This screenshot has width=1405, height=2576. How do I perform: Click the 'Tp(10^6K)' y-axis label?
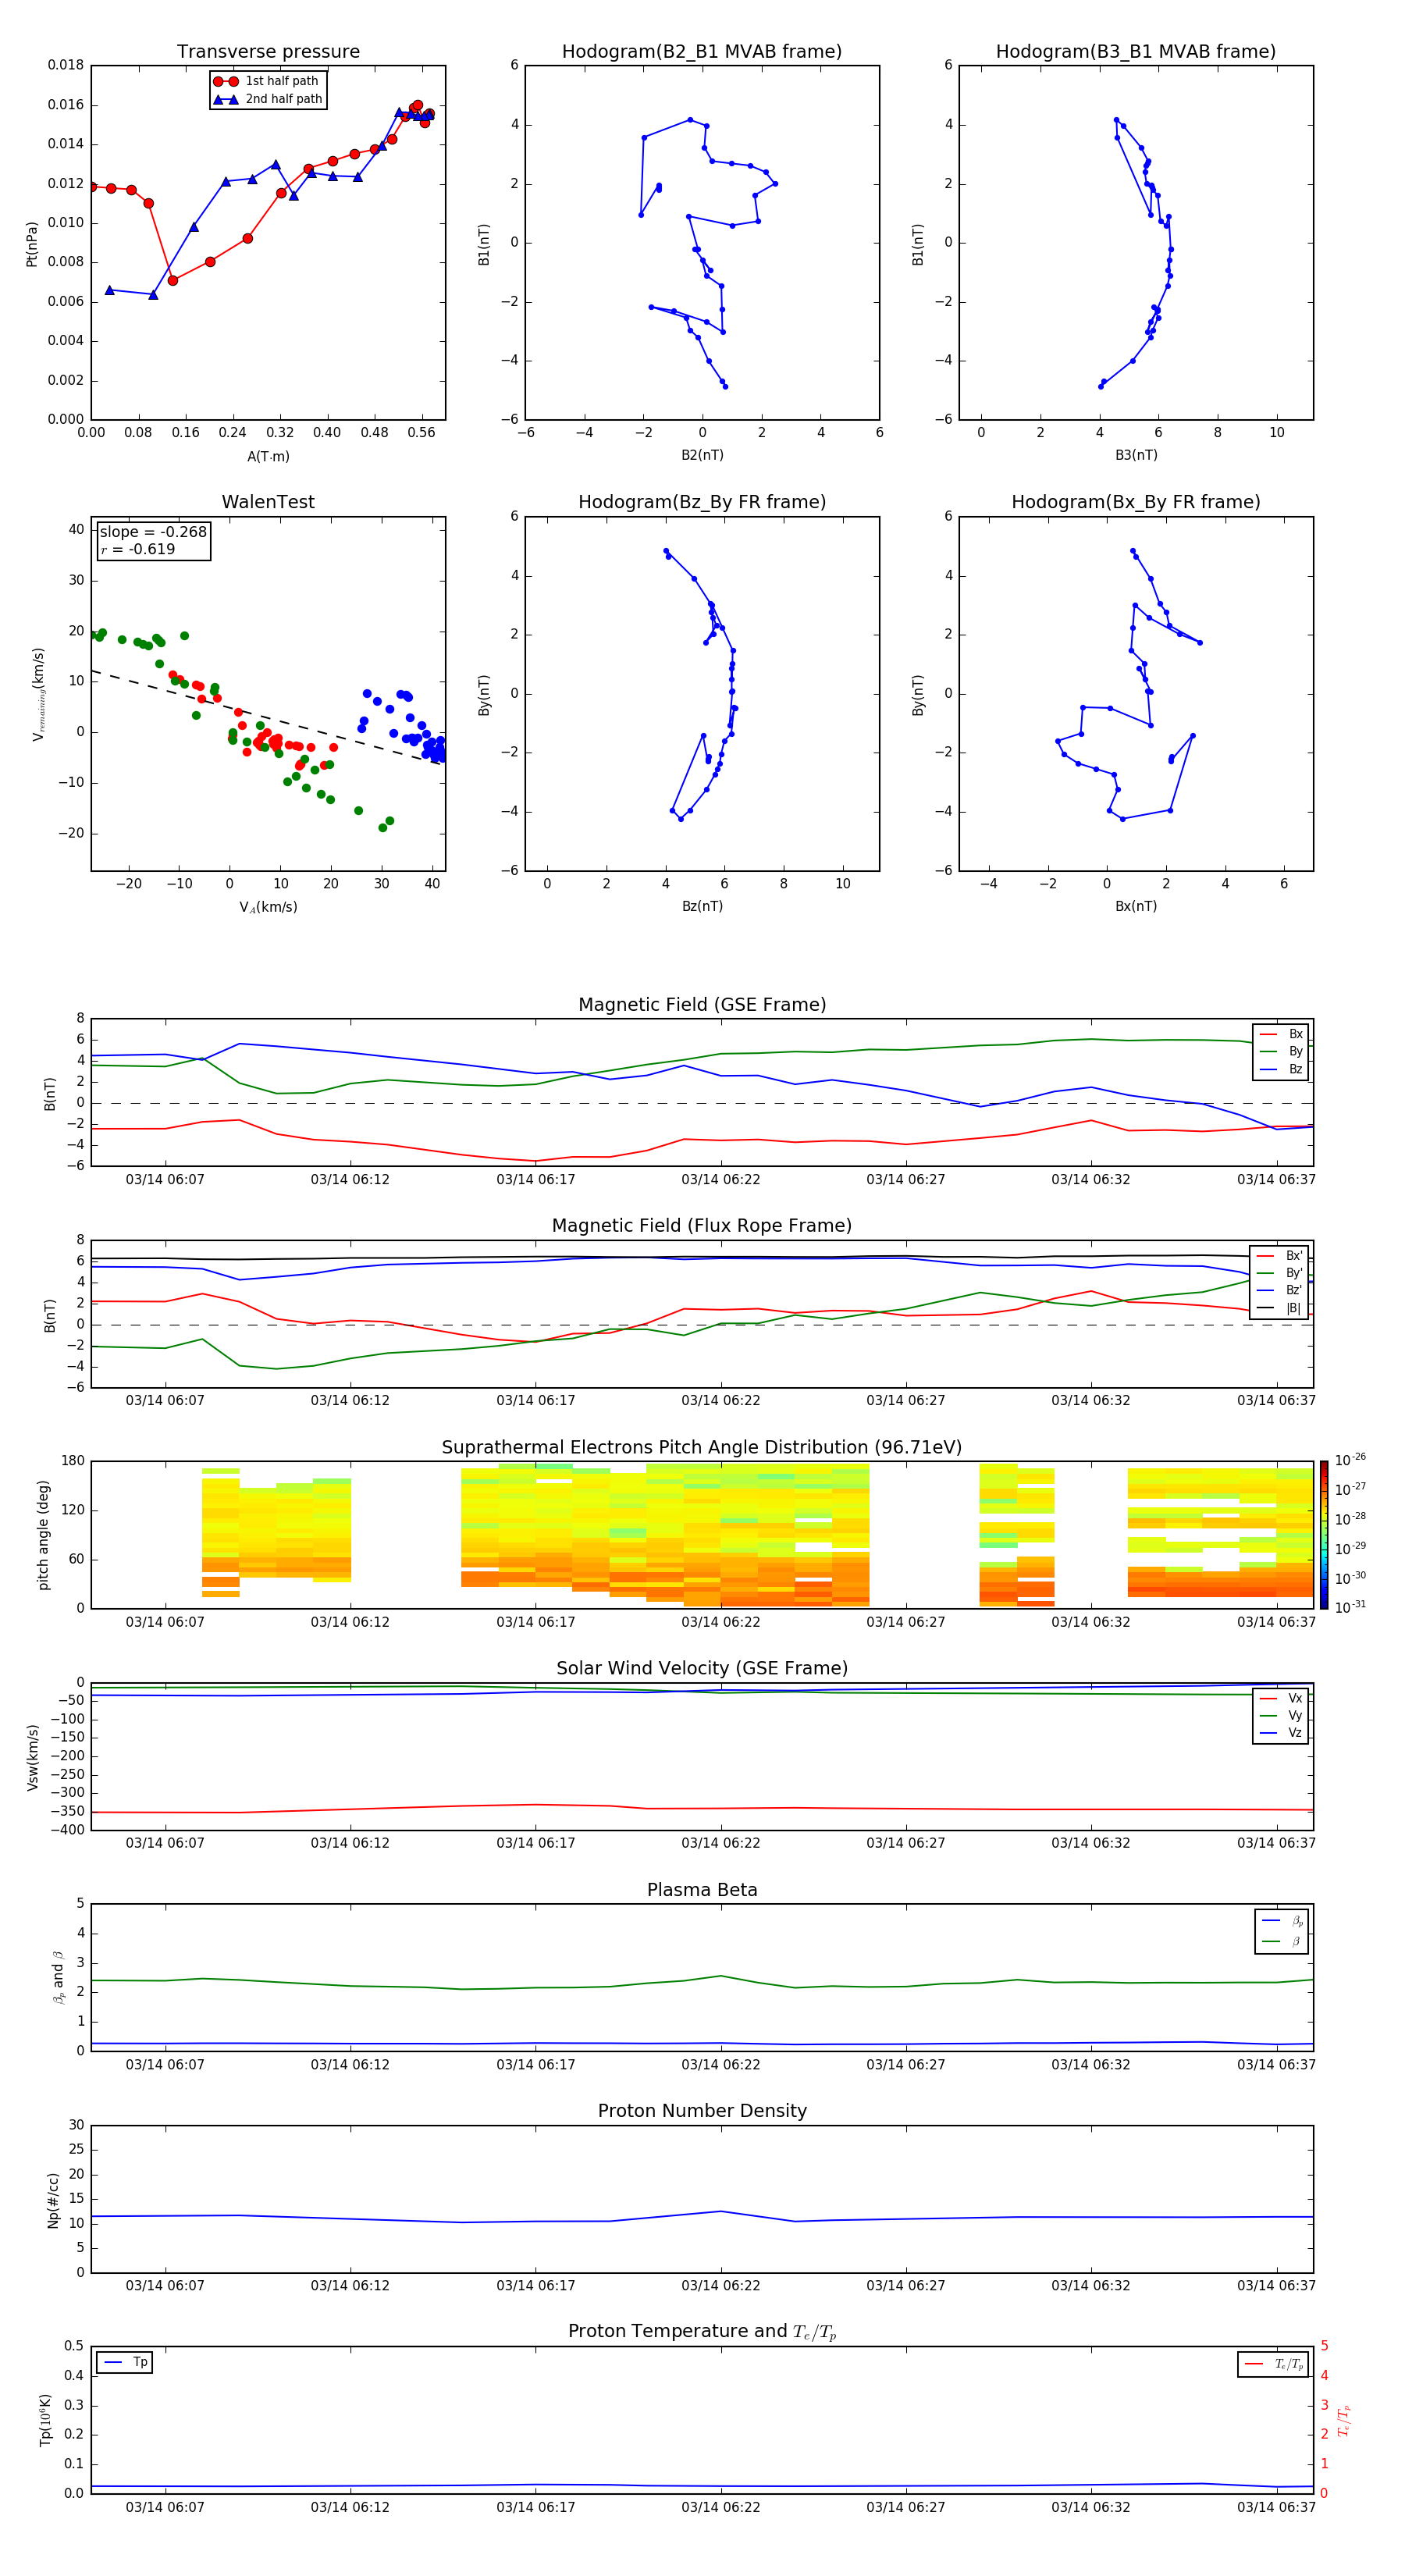(45, 2420)
